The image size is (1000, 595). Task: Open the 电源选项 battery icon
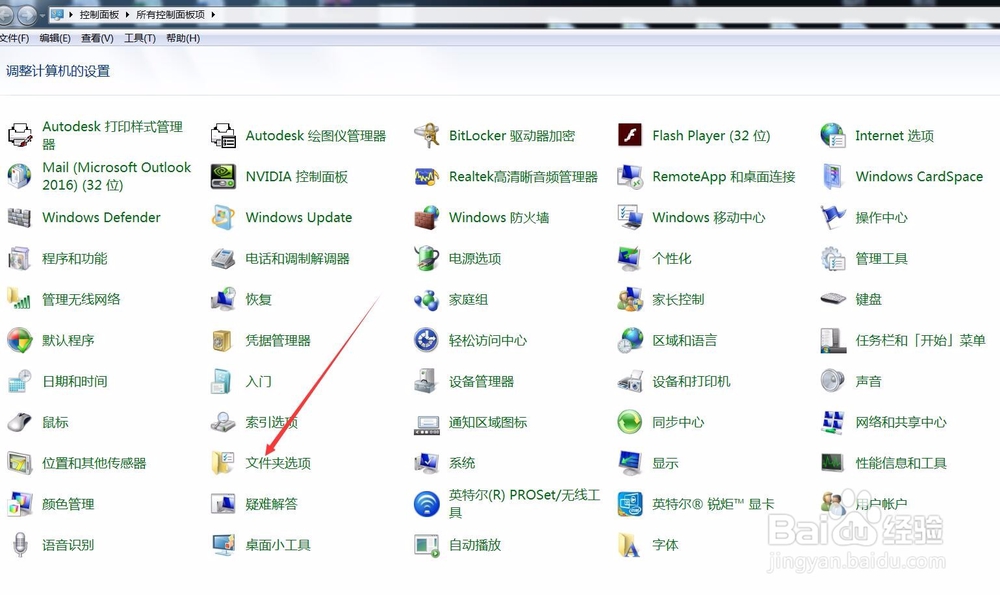coord(426,258)
